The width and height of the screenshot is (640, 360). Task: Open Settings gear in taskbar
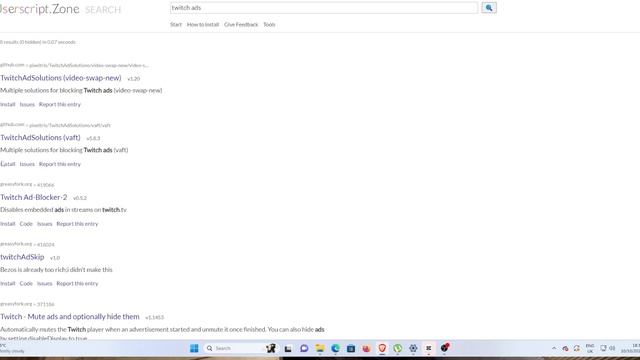(413, 348)
